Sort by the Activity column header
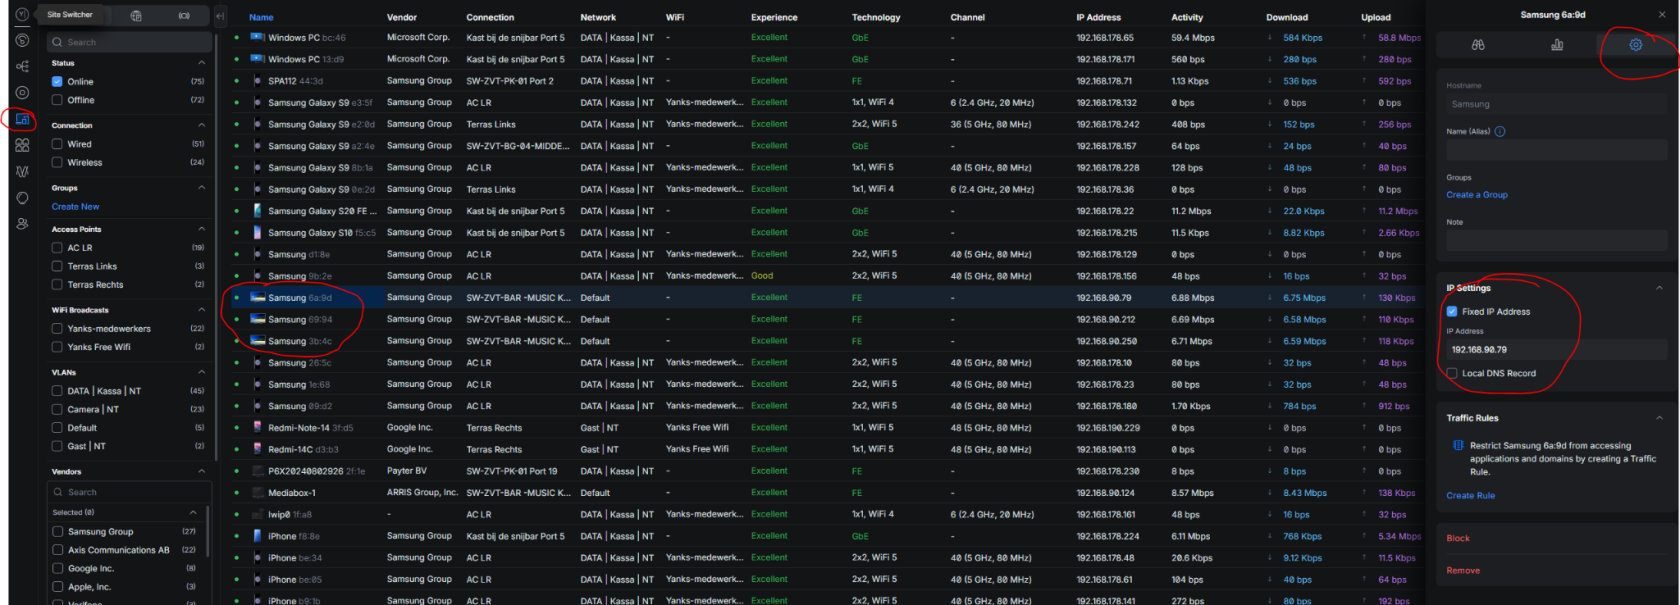Image resolution: width=1680 pixels, height=605 pixels. 1187,17
